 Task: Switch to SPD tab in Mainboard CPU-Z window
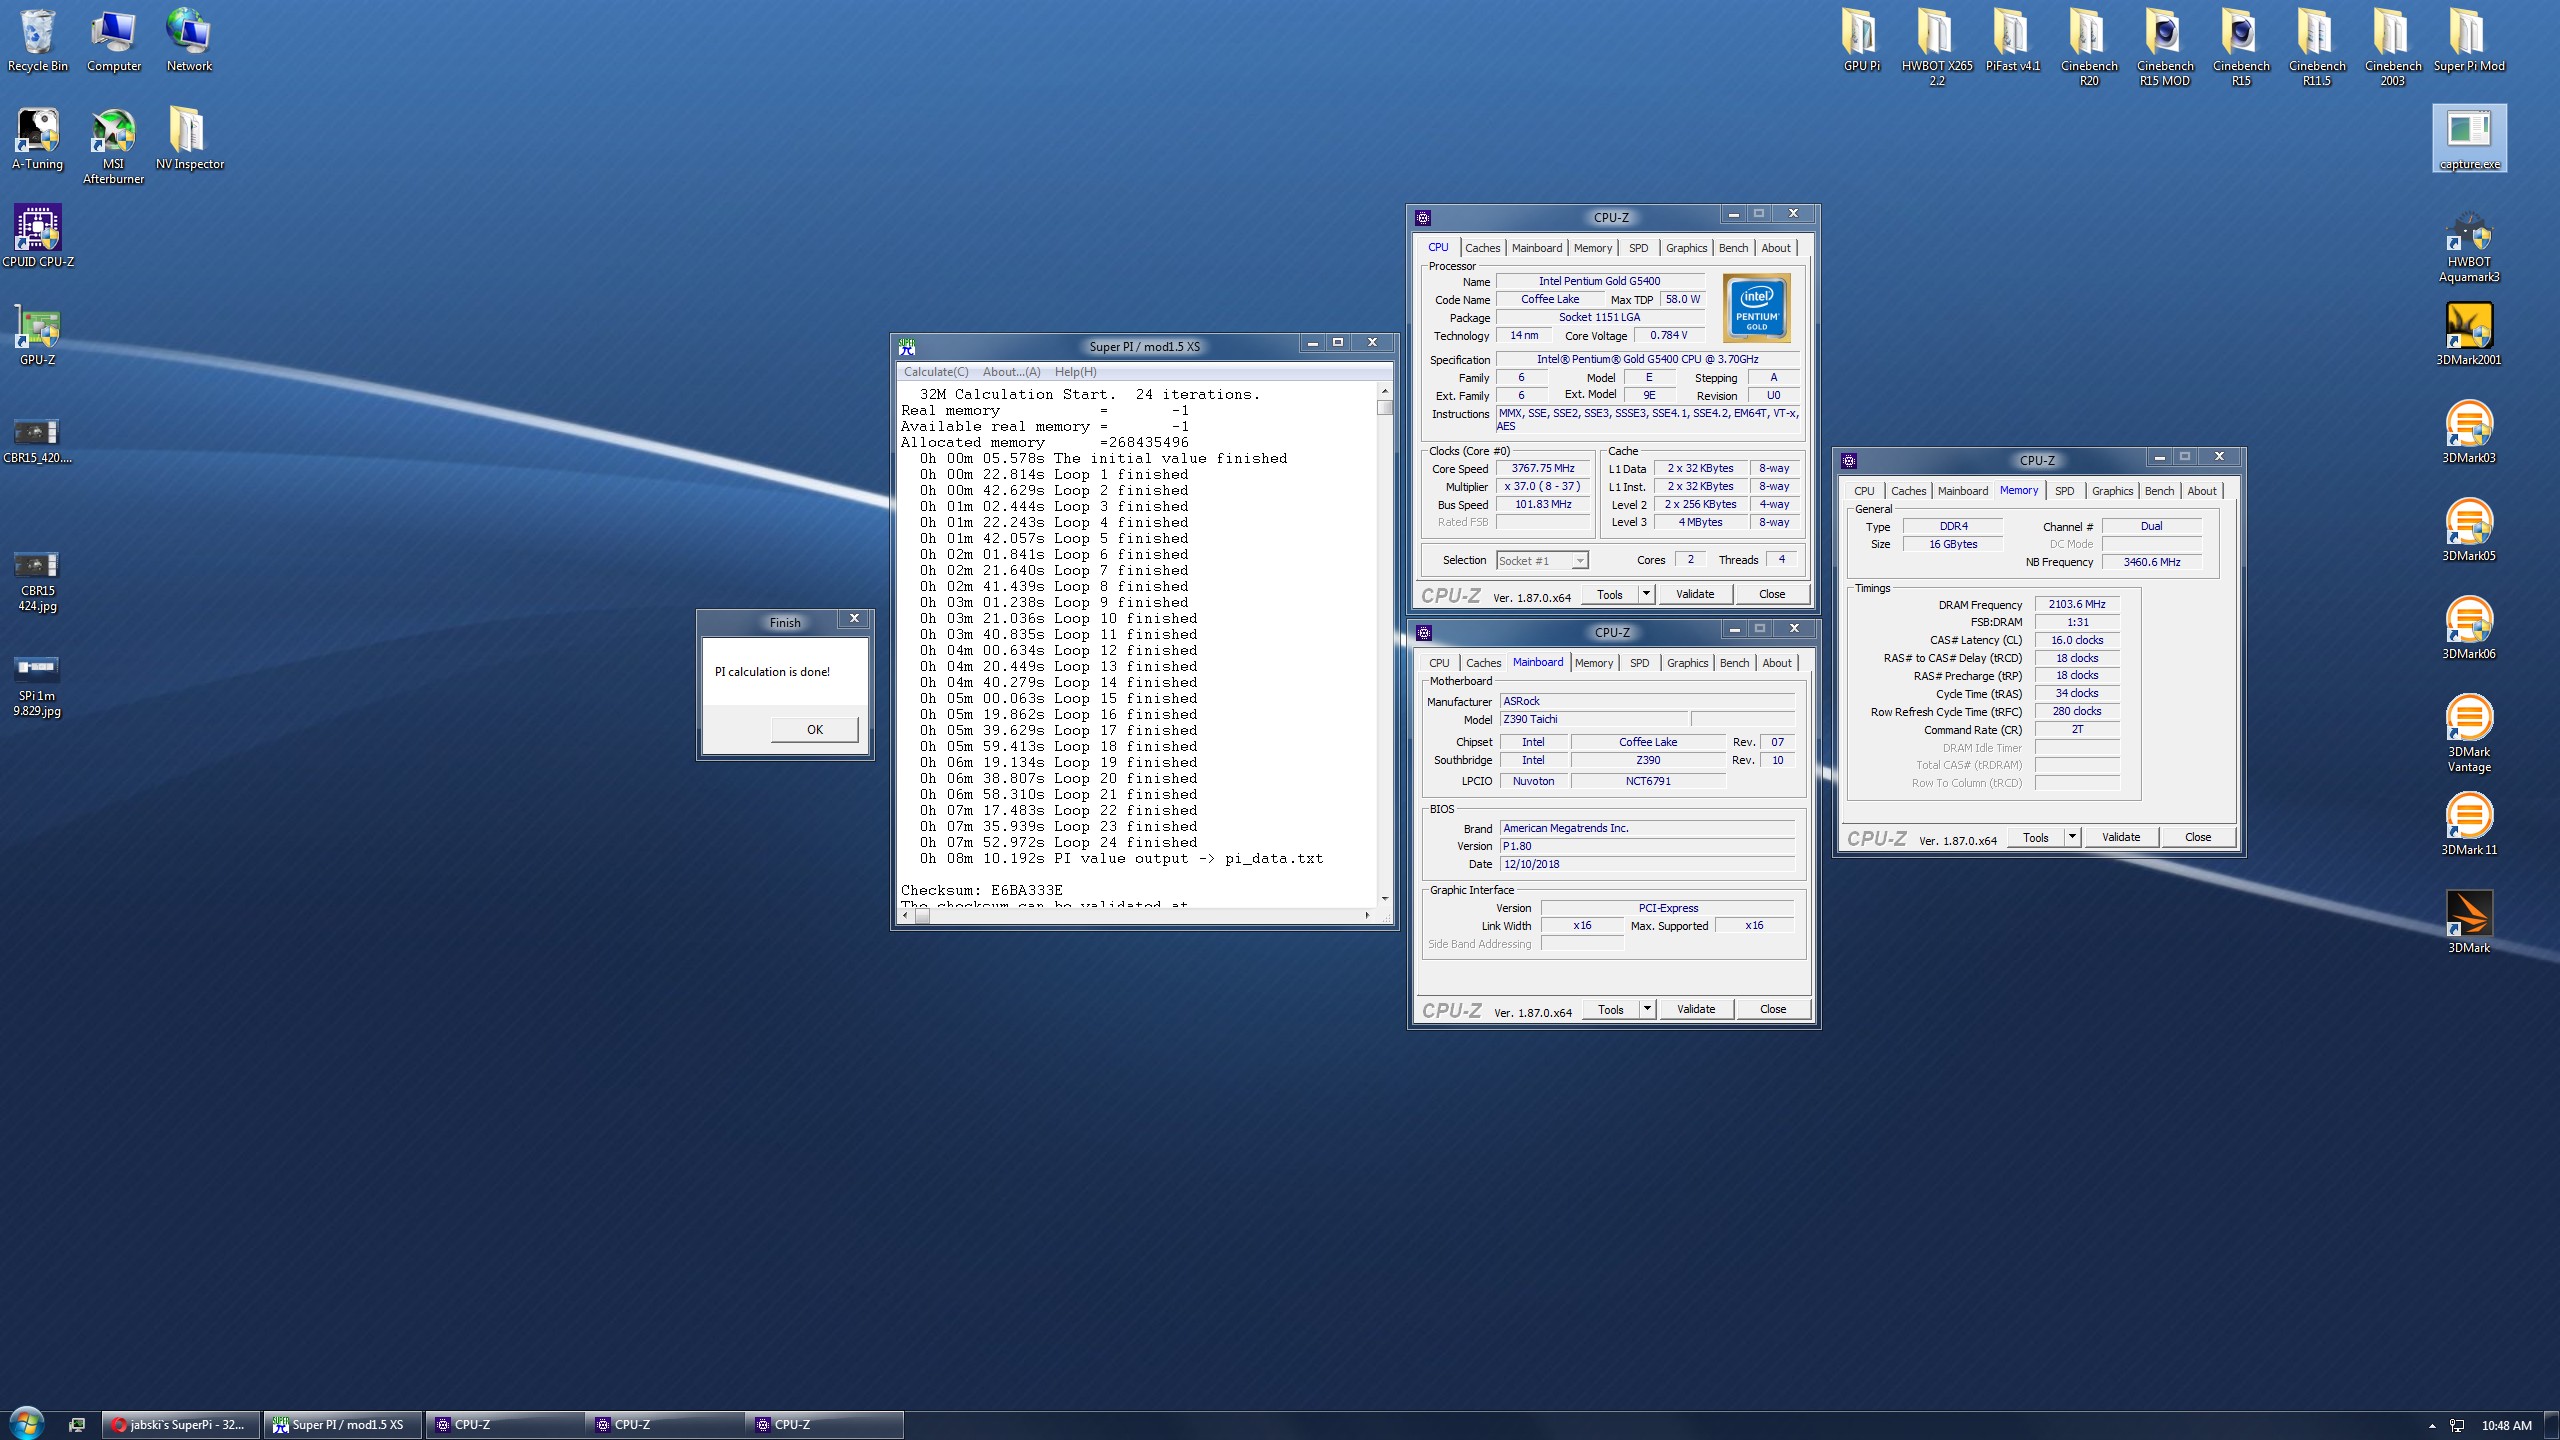(1640, 663)
